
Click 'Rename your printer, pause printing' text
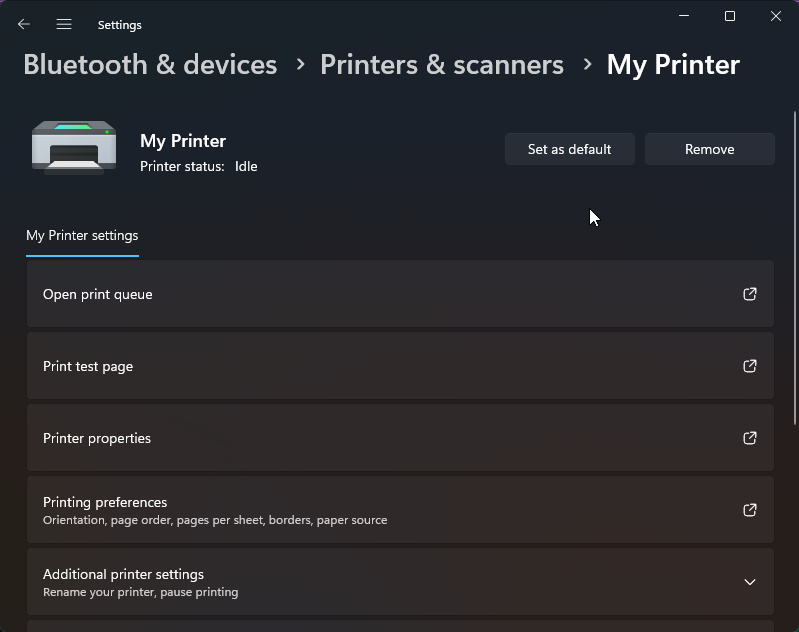(141, 592)
